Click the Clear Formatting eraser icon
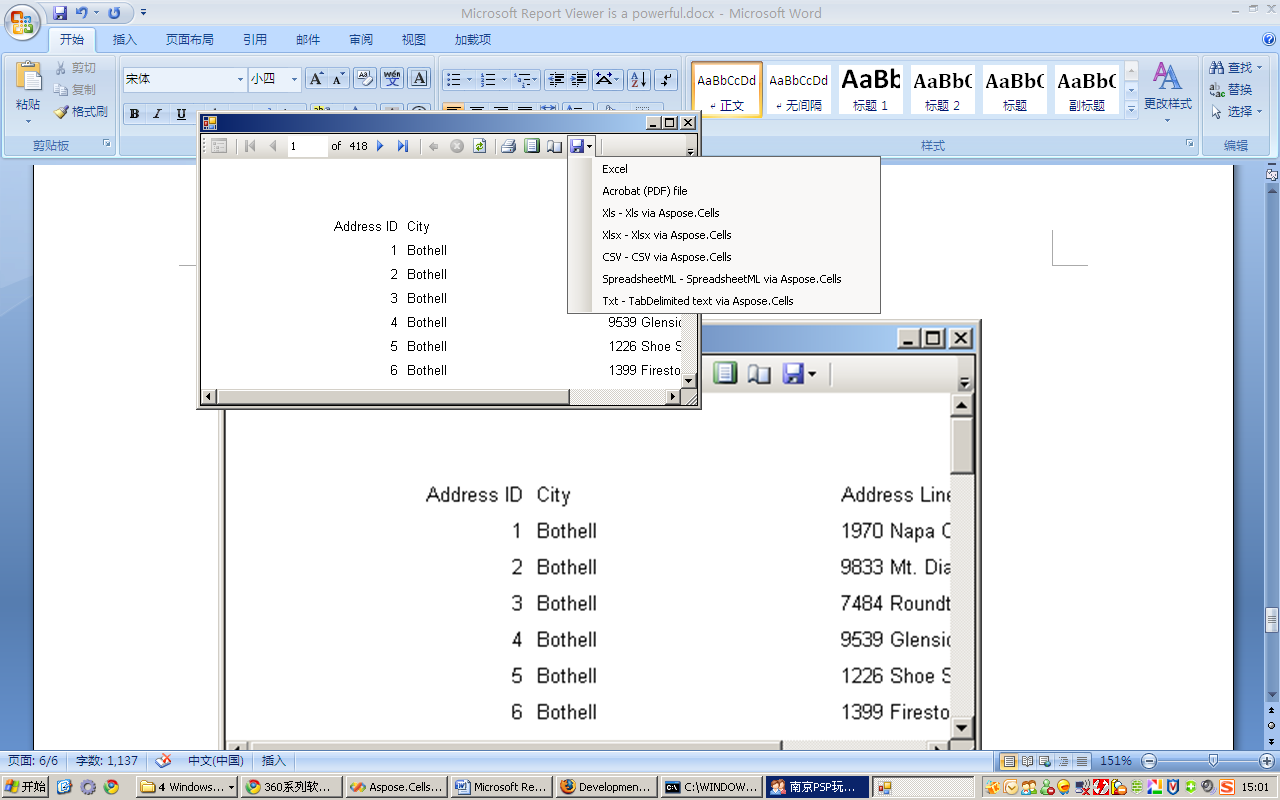The height and width of the screenshot is (800, 1280). pyautogui.click(x=365, y=79)
